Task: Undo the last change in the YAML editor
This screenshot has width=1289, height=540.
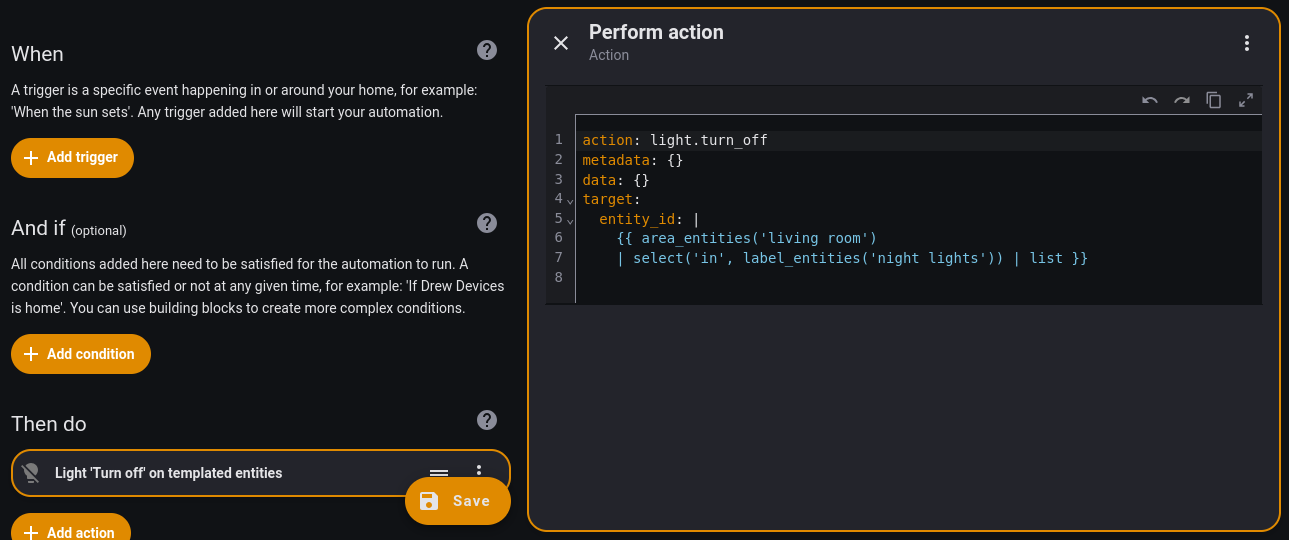Action: tap(1150, 100)
